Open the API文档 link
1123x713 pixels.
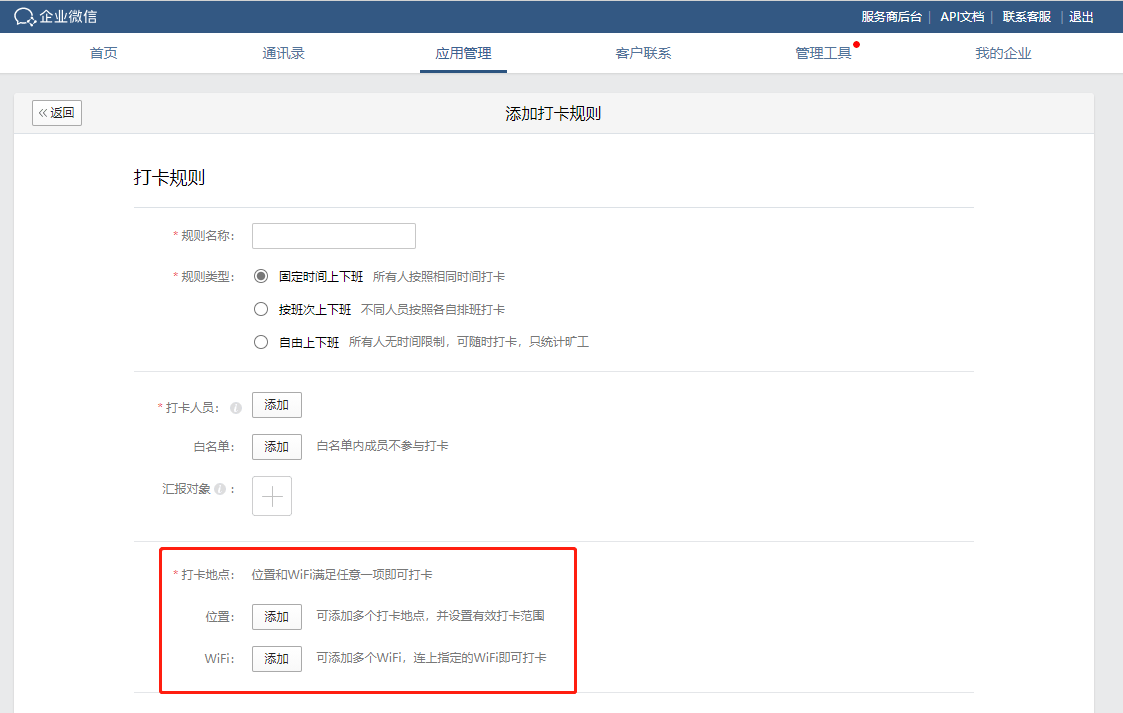tap(962, 16)
